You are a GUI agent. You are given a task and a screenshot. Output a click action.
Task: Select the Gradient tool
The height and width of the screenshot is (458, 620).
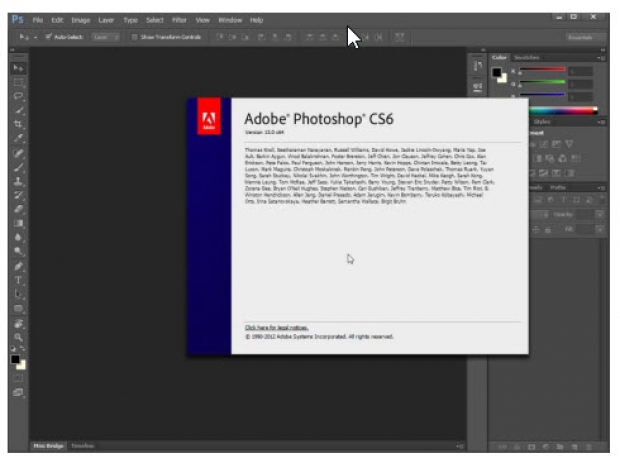[x=18, y=223]
